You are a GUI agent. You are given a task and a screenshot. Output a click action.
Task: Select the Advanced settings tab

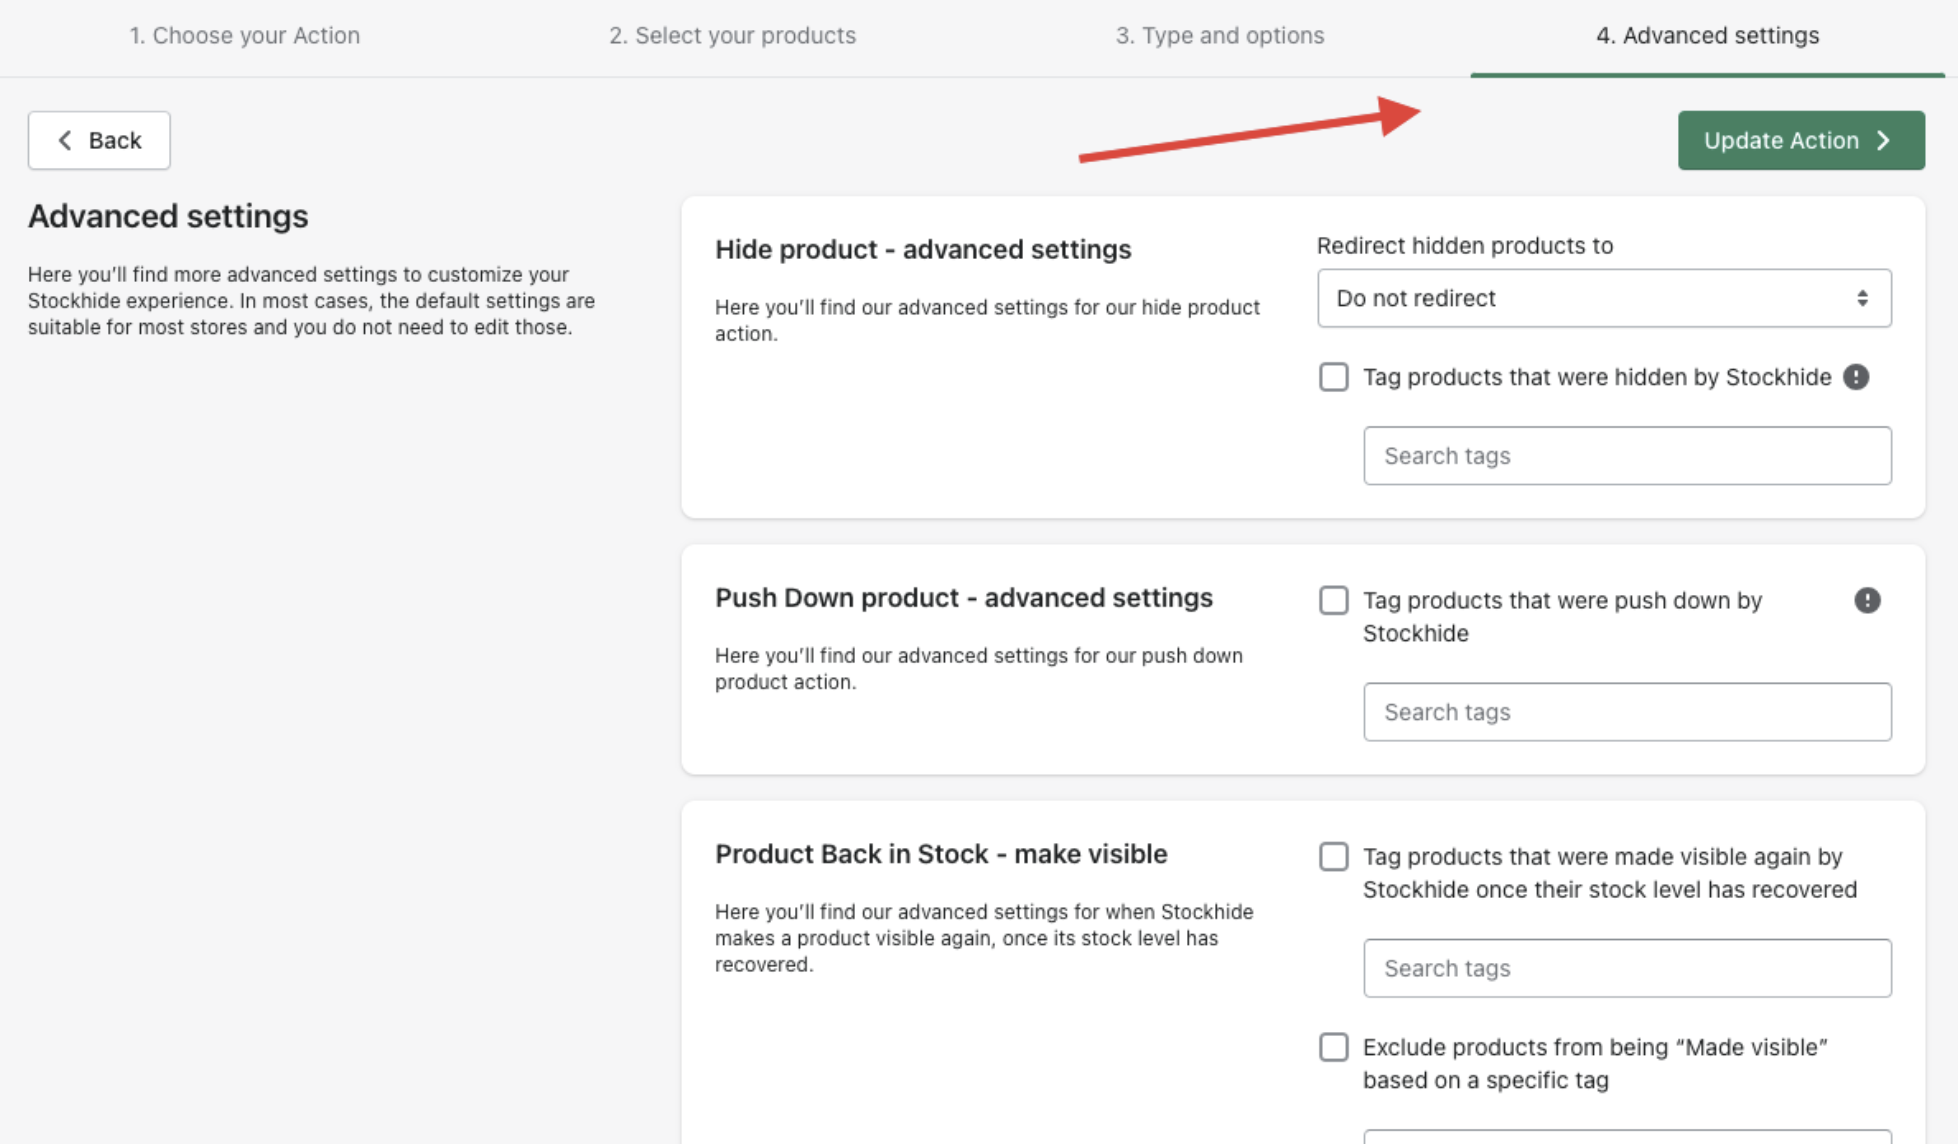tap(1707, 36)
